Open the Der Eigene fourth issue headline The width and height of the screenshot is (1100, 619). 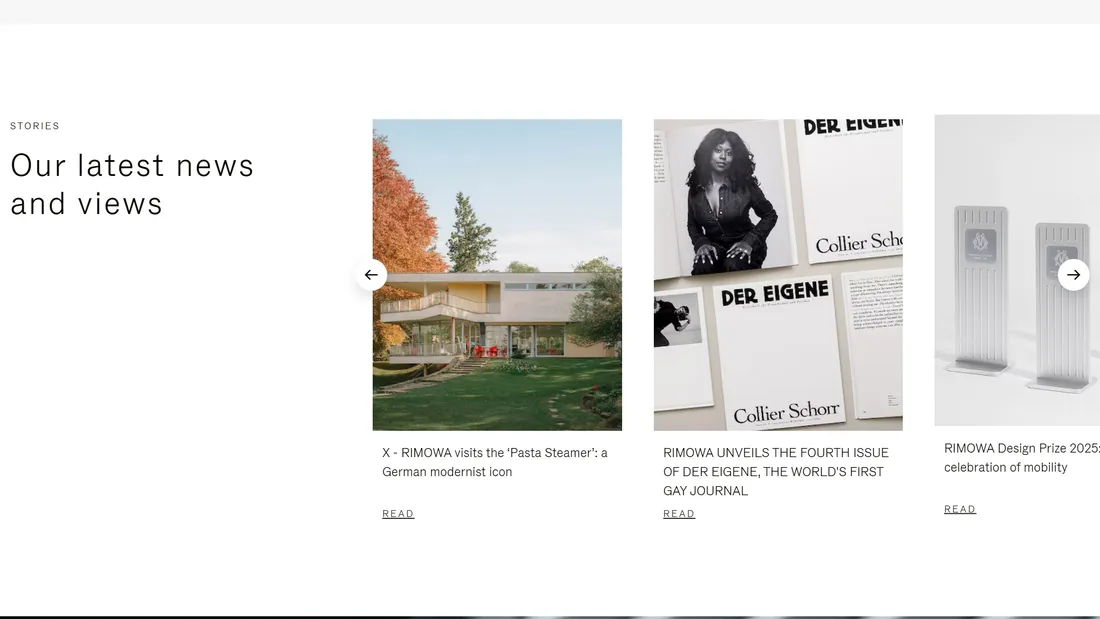[x=776, y=472]
